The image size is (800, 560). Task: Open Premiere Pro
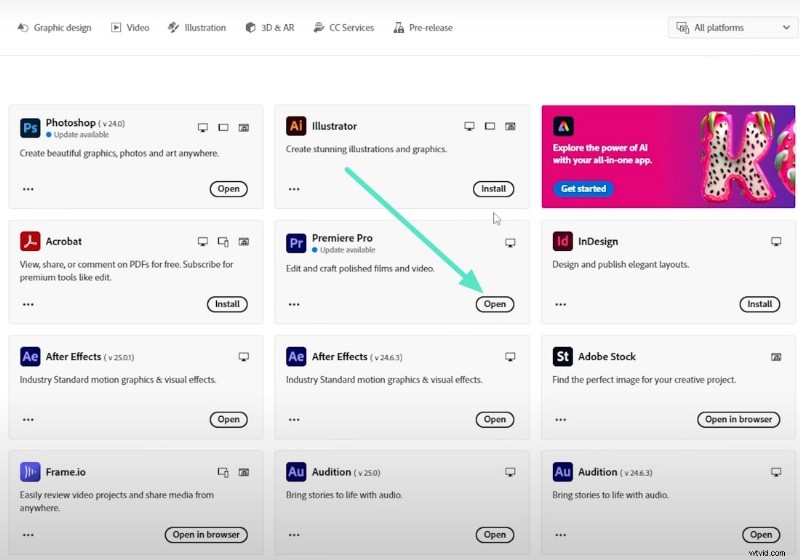(495, 304)
